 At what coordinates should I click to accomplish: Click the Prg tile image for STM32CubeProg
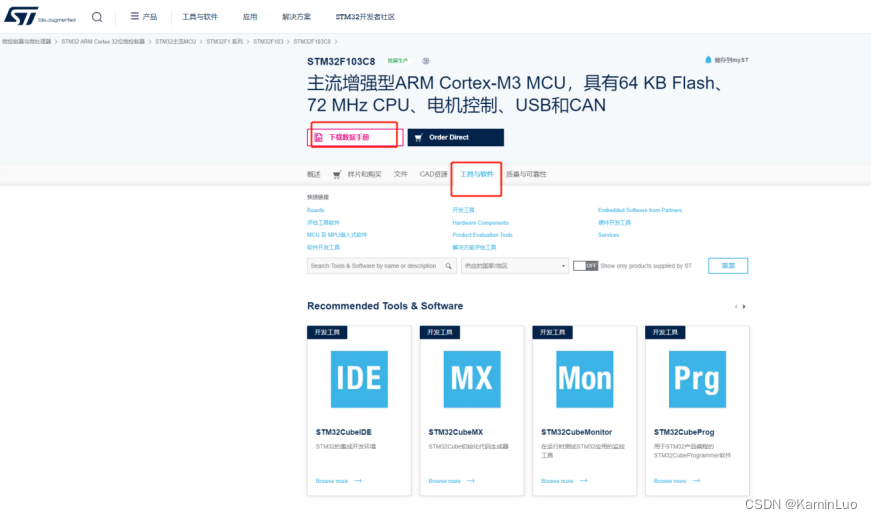coord(697,379)
